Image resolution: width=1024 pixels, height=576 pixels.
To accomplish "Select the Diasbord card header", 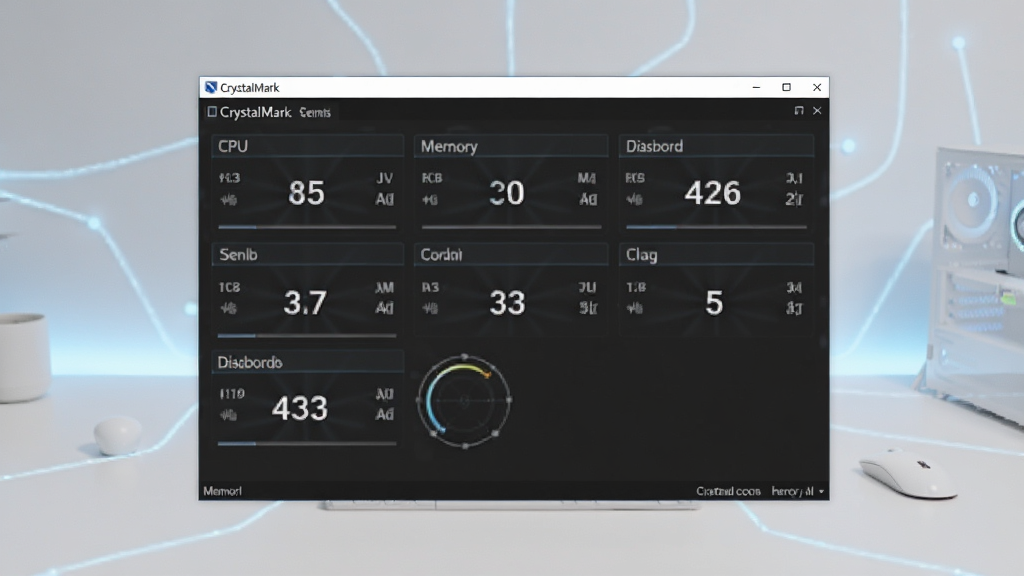I will 716,146.
